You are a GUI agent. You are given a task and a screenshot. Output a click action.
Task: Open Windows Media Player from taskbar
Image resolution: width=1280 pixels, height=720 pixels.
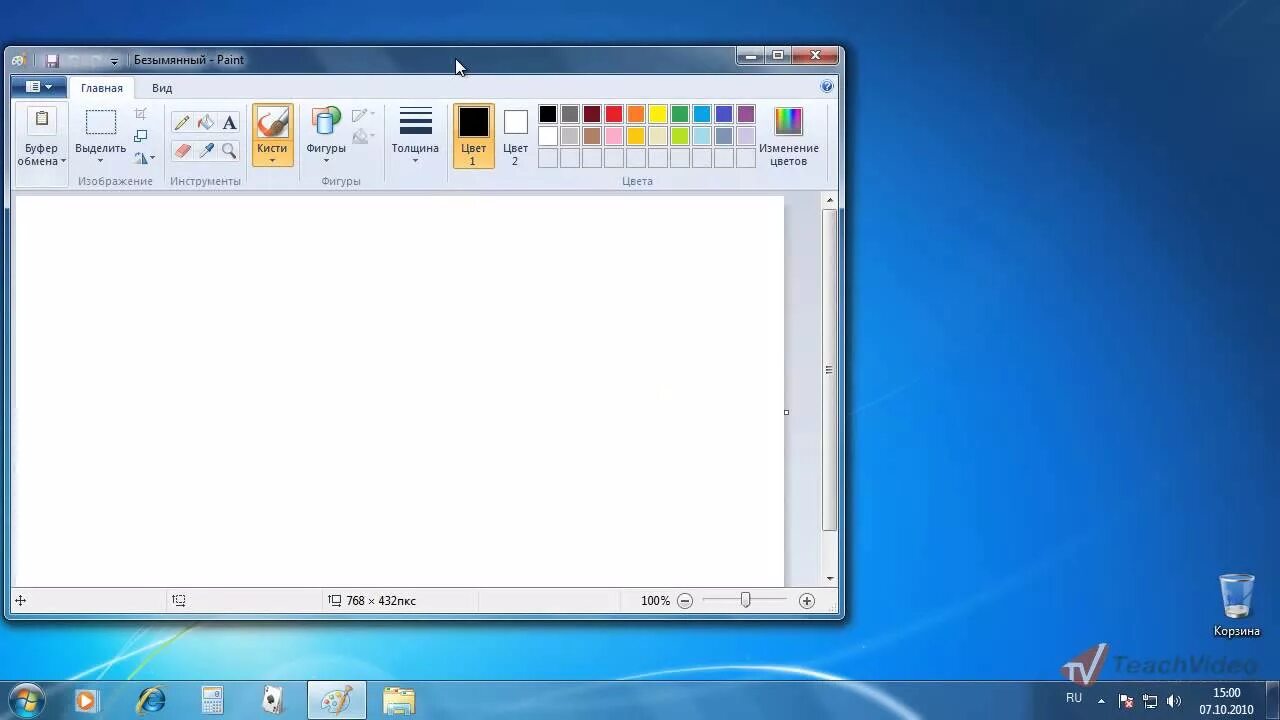(x=86, y=701)
